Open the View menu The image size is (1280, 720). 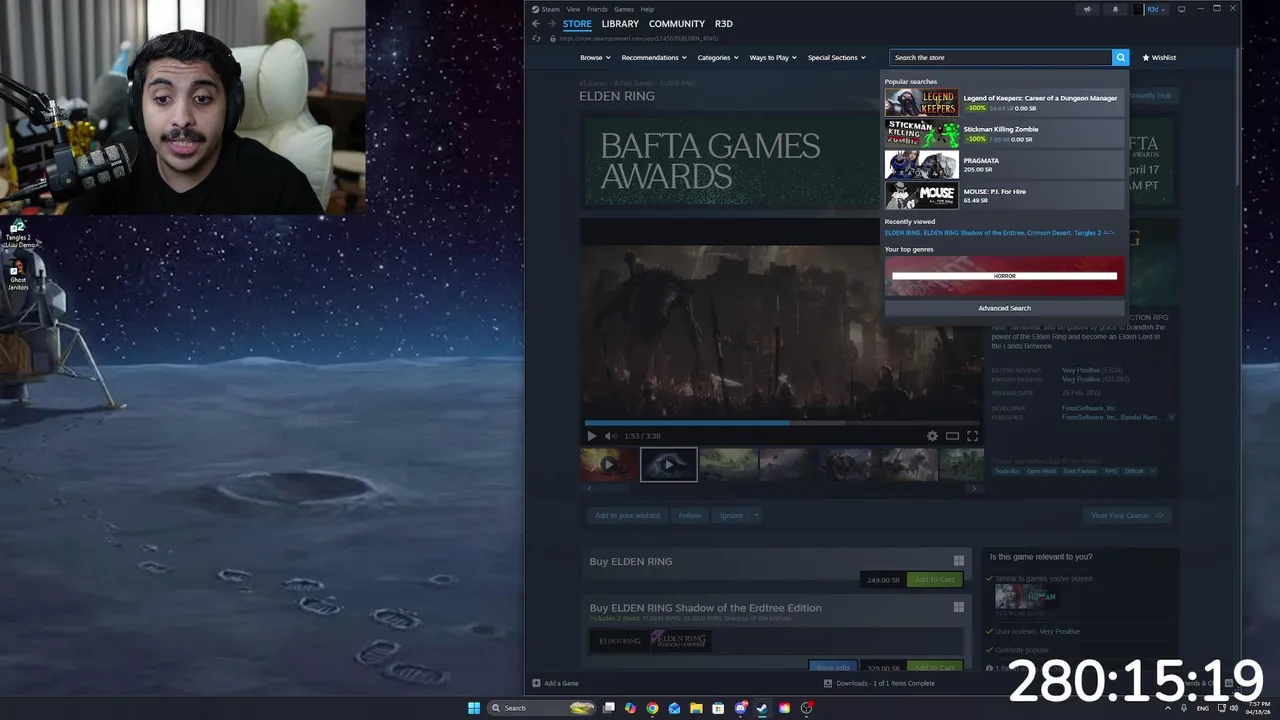coord(573,9)
